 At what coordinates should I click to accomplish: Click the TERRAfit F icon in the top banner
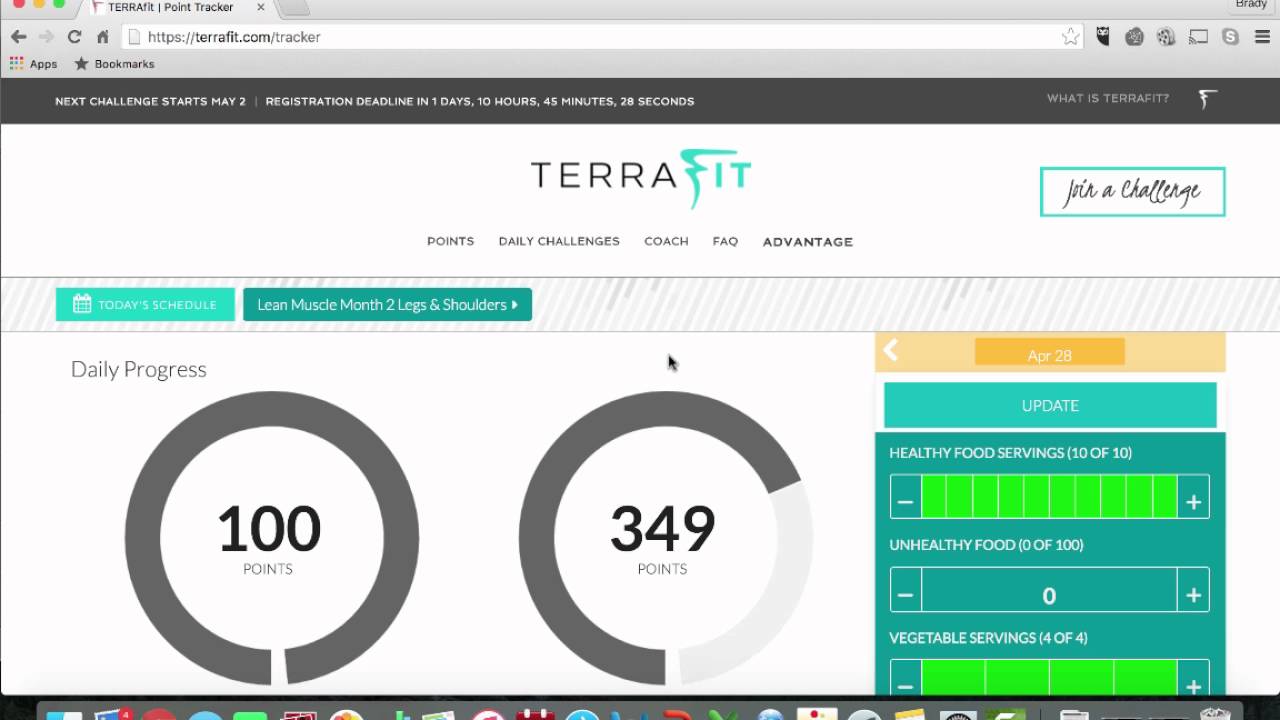click(x=1208, y=99)
